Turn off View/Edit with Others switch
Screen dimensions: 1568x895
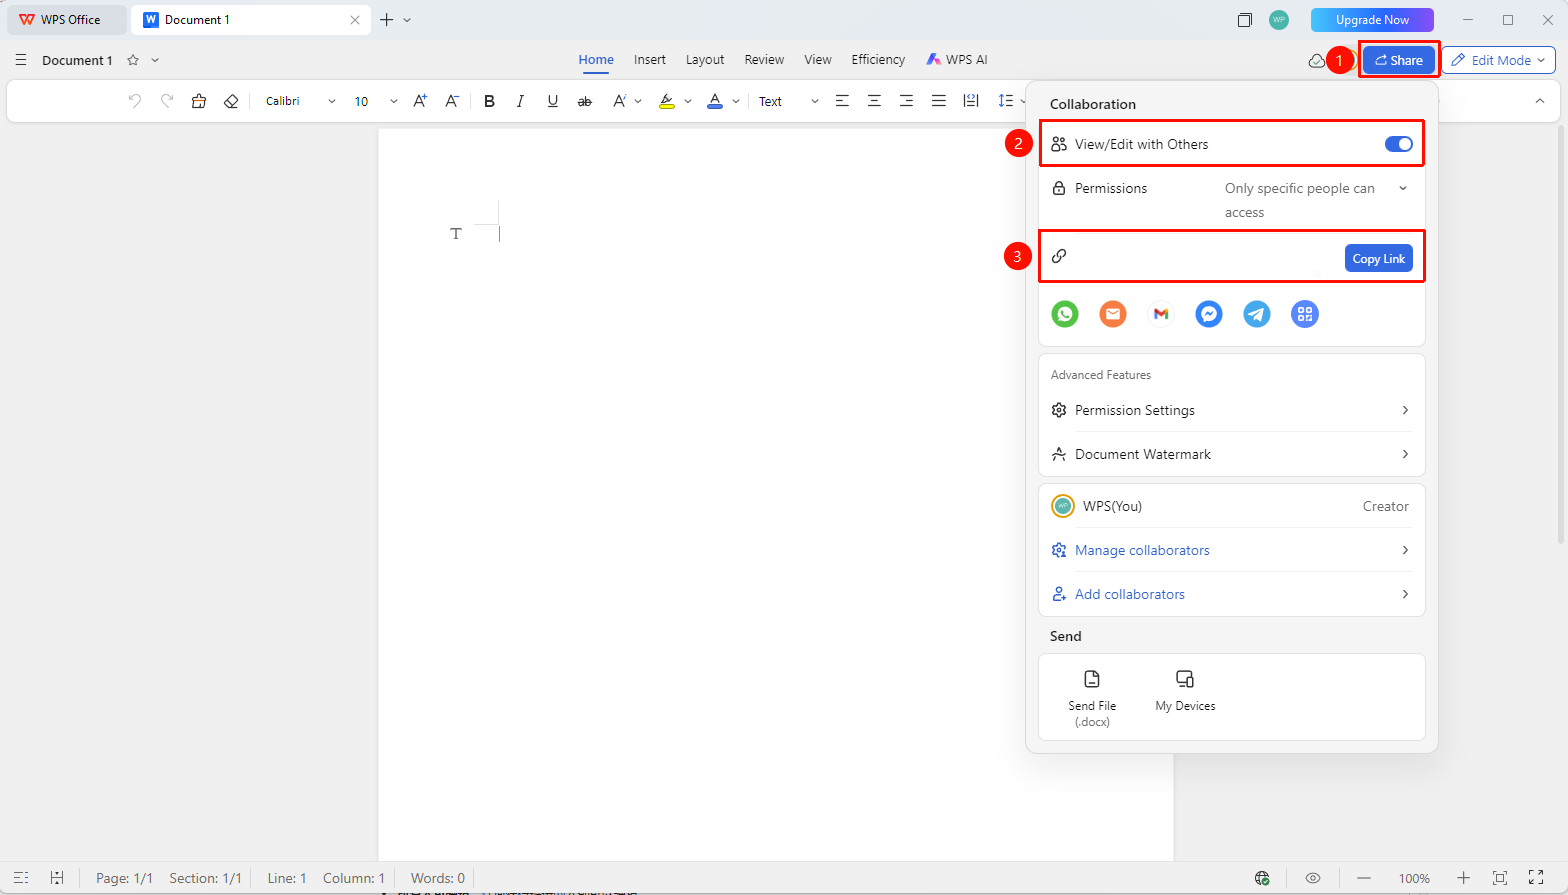(1399, 144)
